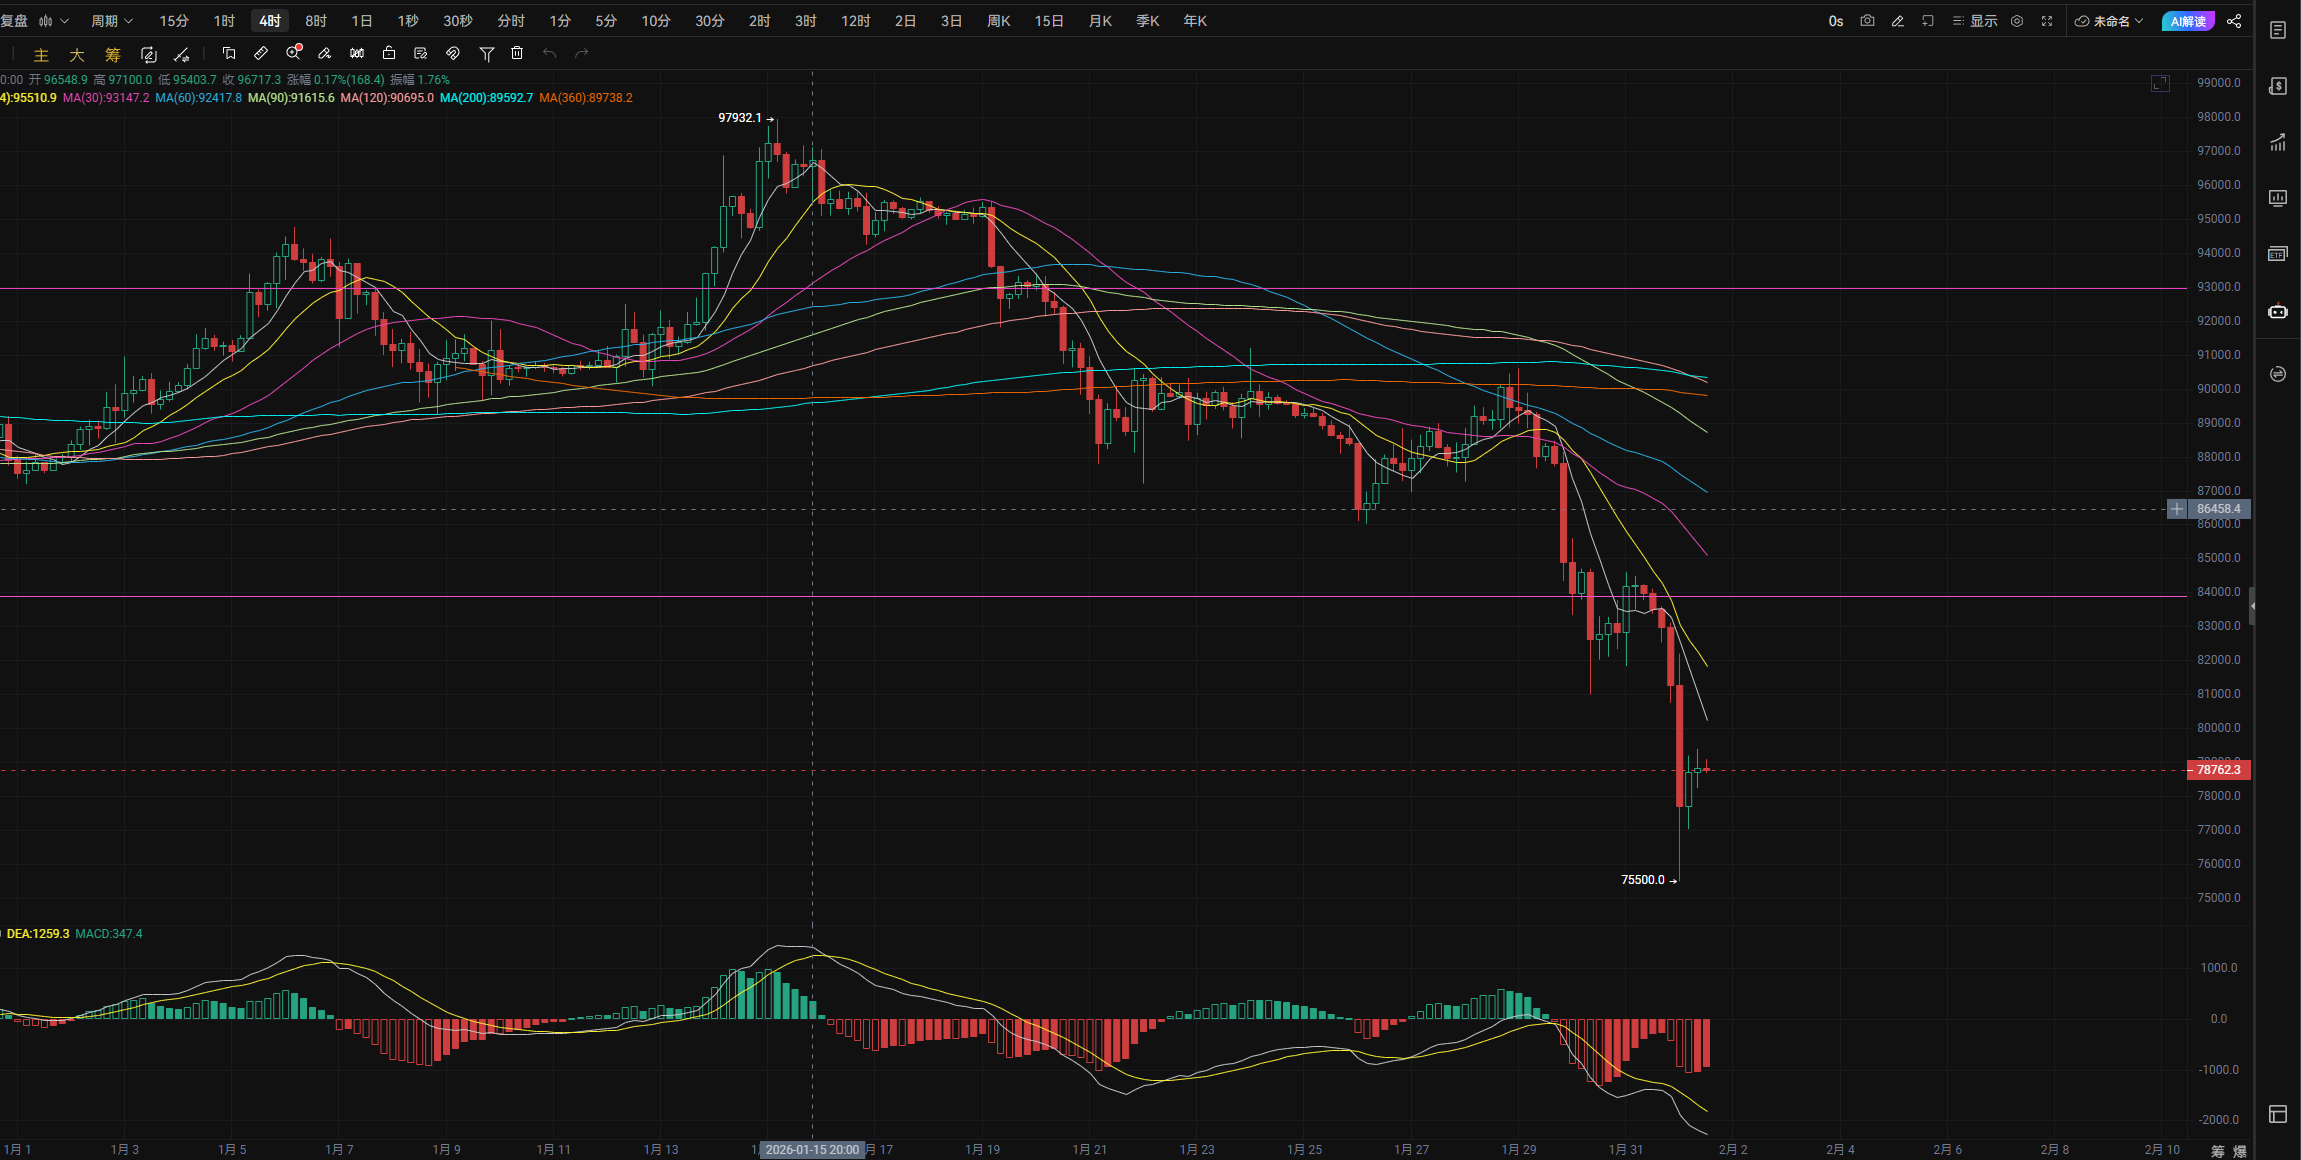
Task: Enter fullscreen chart mode
Action: 2047,21
